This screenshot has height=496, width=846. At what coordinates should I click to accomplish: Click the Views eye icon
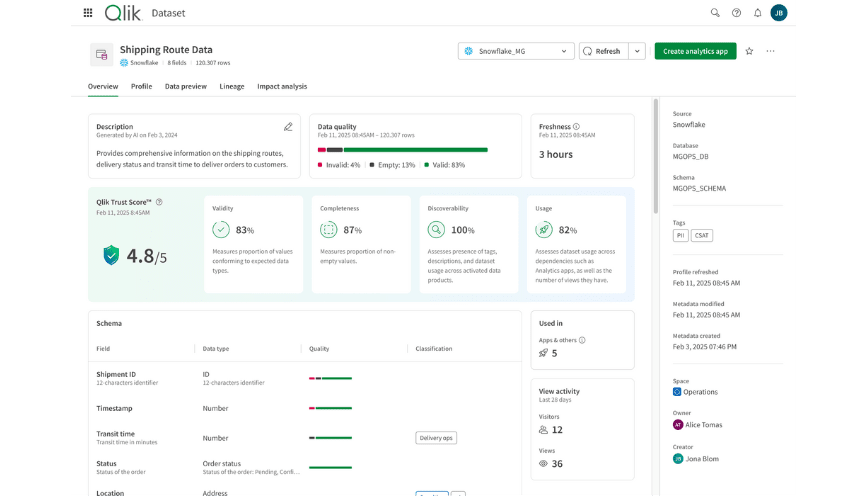click(x=543, y=464)
